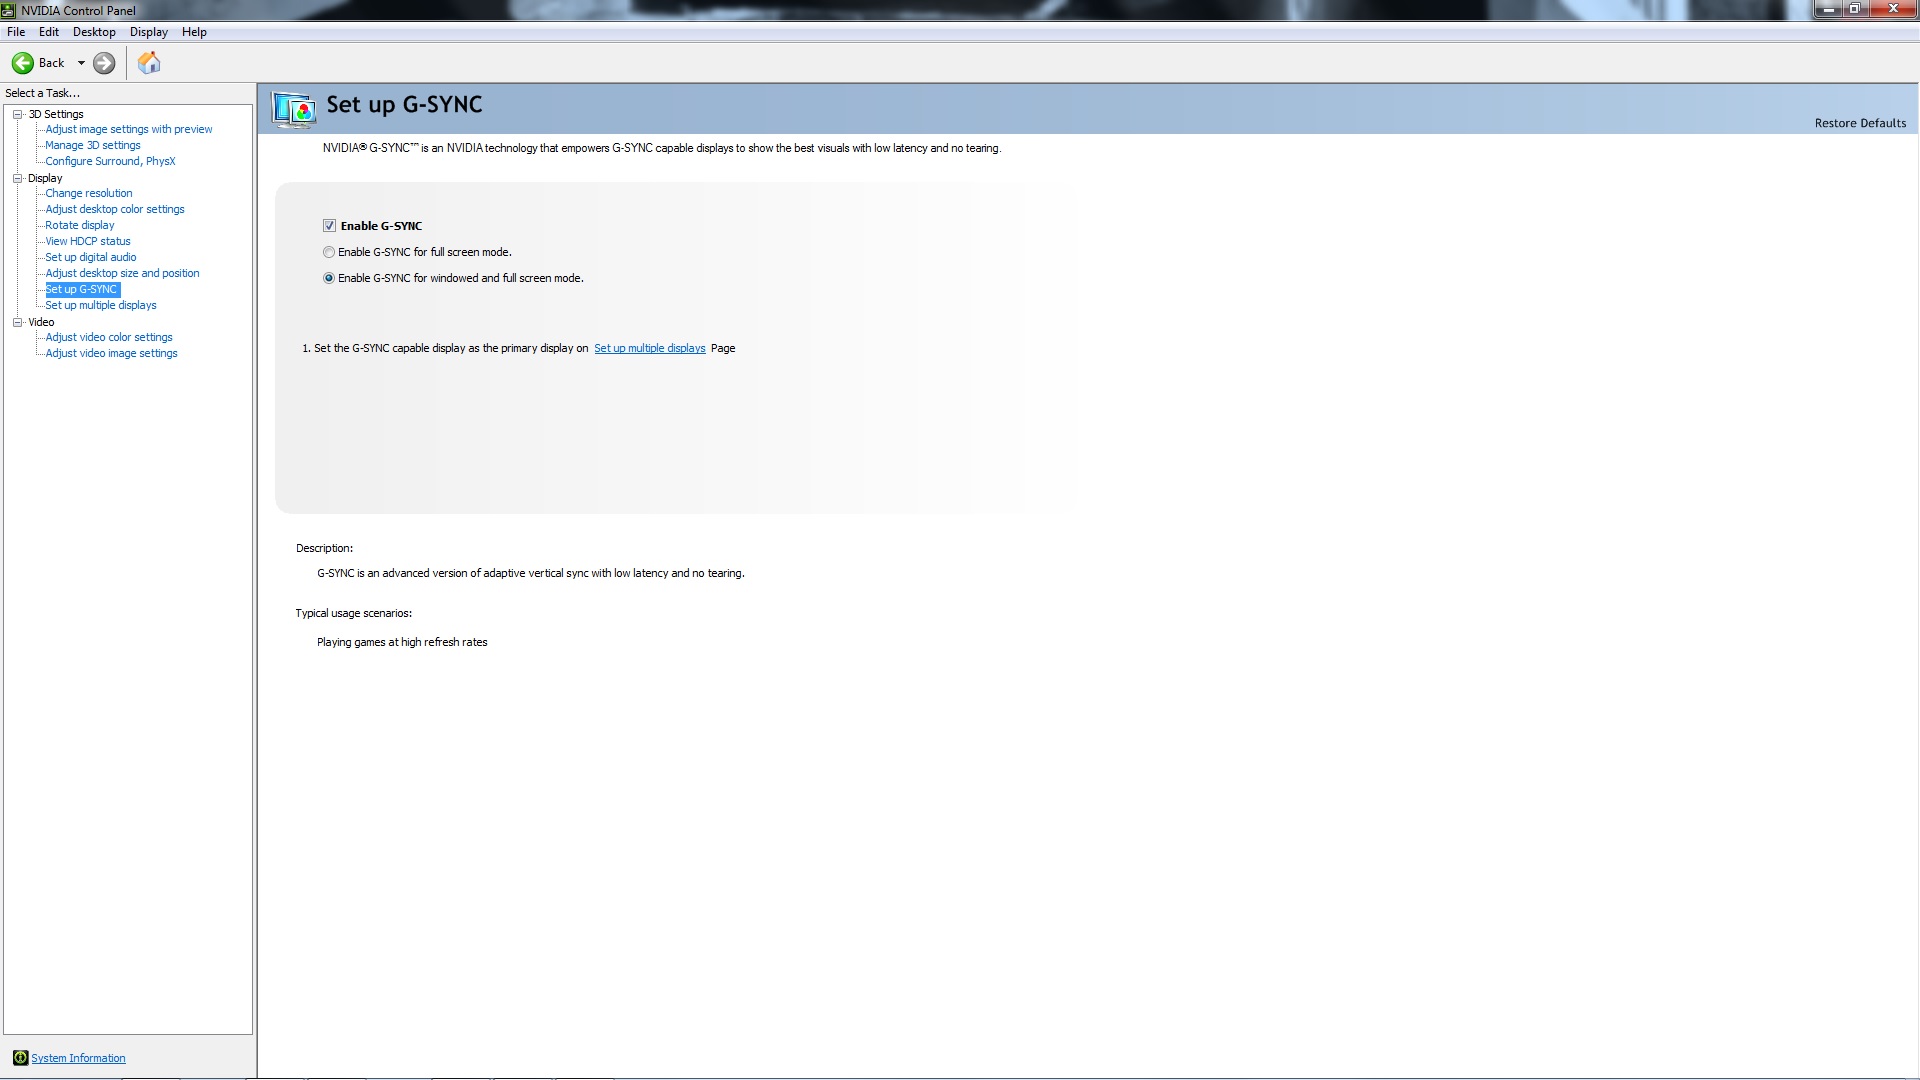Open the Back history dropdown arrow
Image resolution: width=1920 pixels, height=1080 pixels.
tap(81, 63)
